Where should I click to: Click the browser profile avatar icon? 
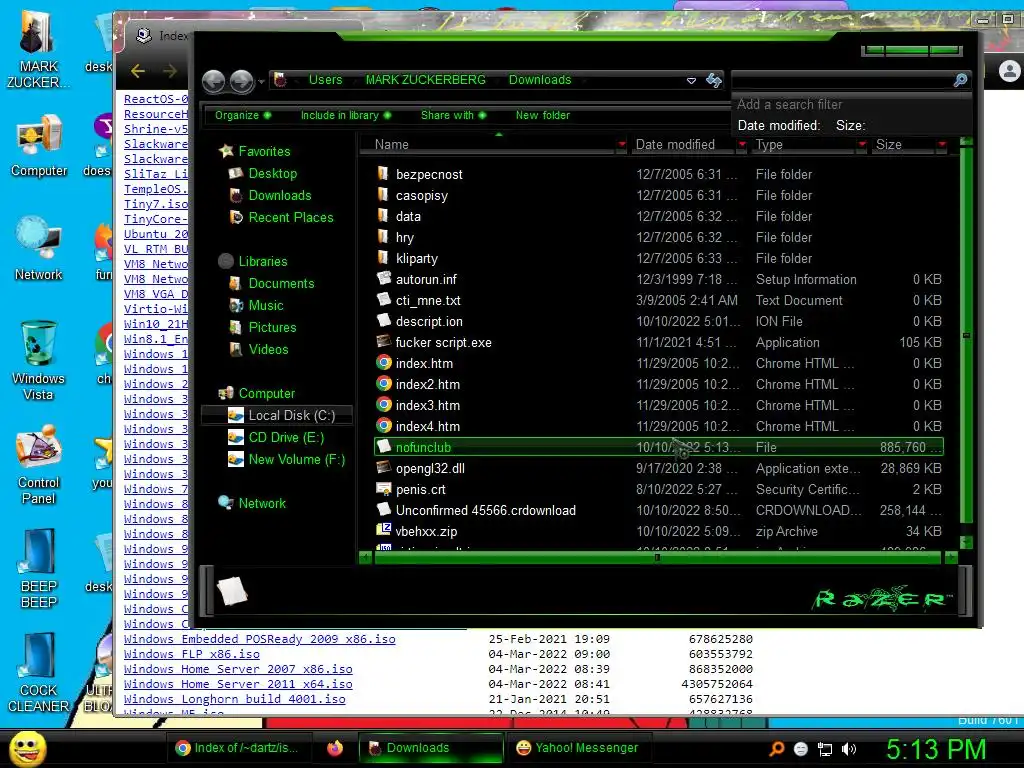pos(1010,71)
